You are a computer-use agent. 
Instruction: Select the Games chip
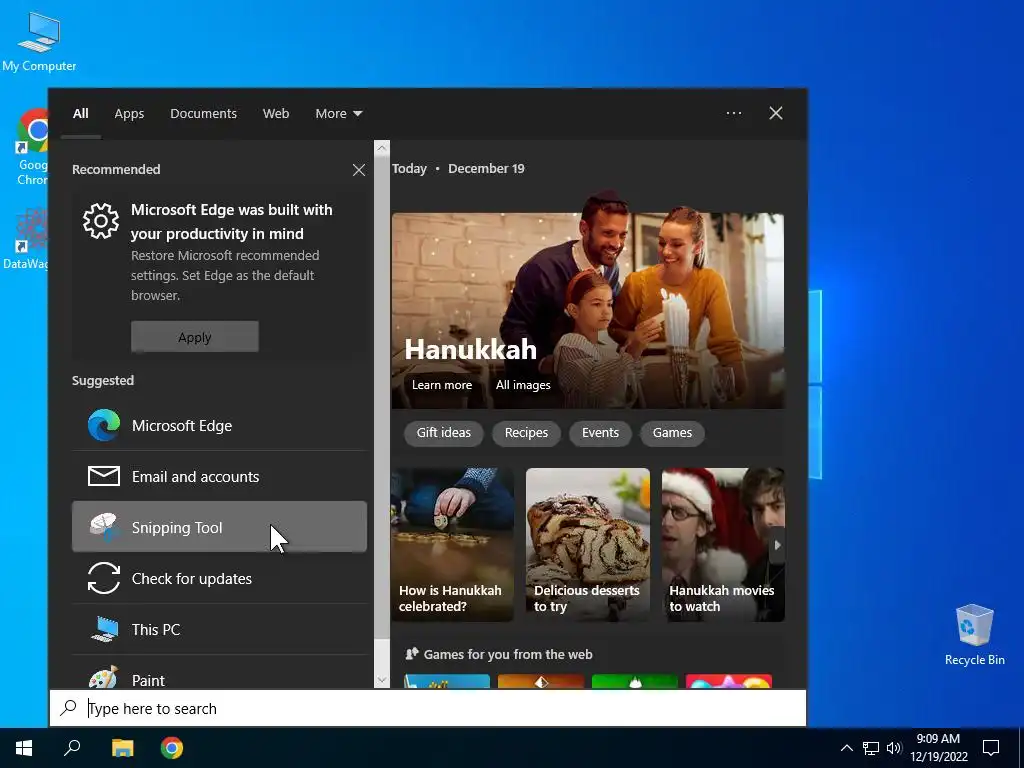[672, 432]
